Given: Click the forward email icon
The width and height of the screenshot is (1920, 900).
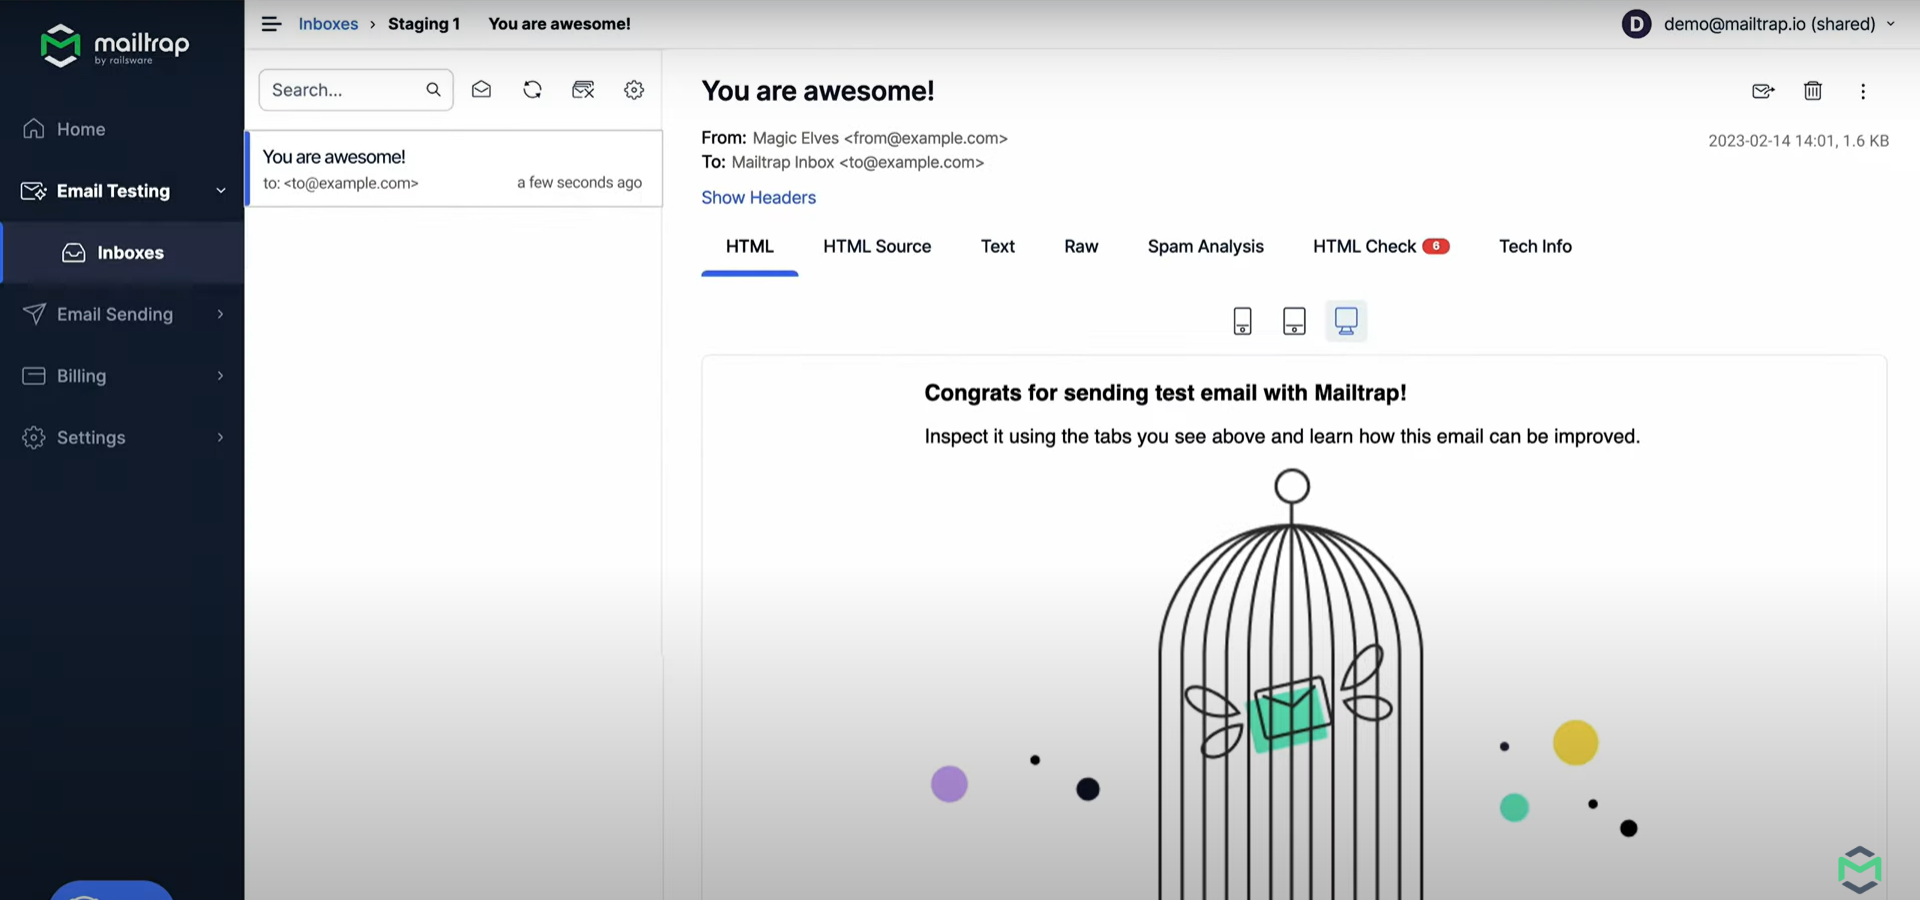Looking at the screenshot, I should point(1763,91).
